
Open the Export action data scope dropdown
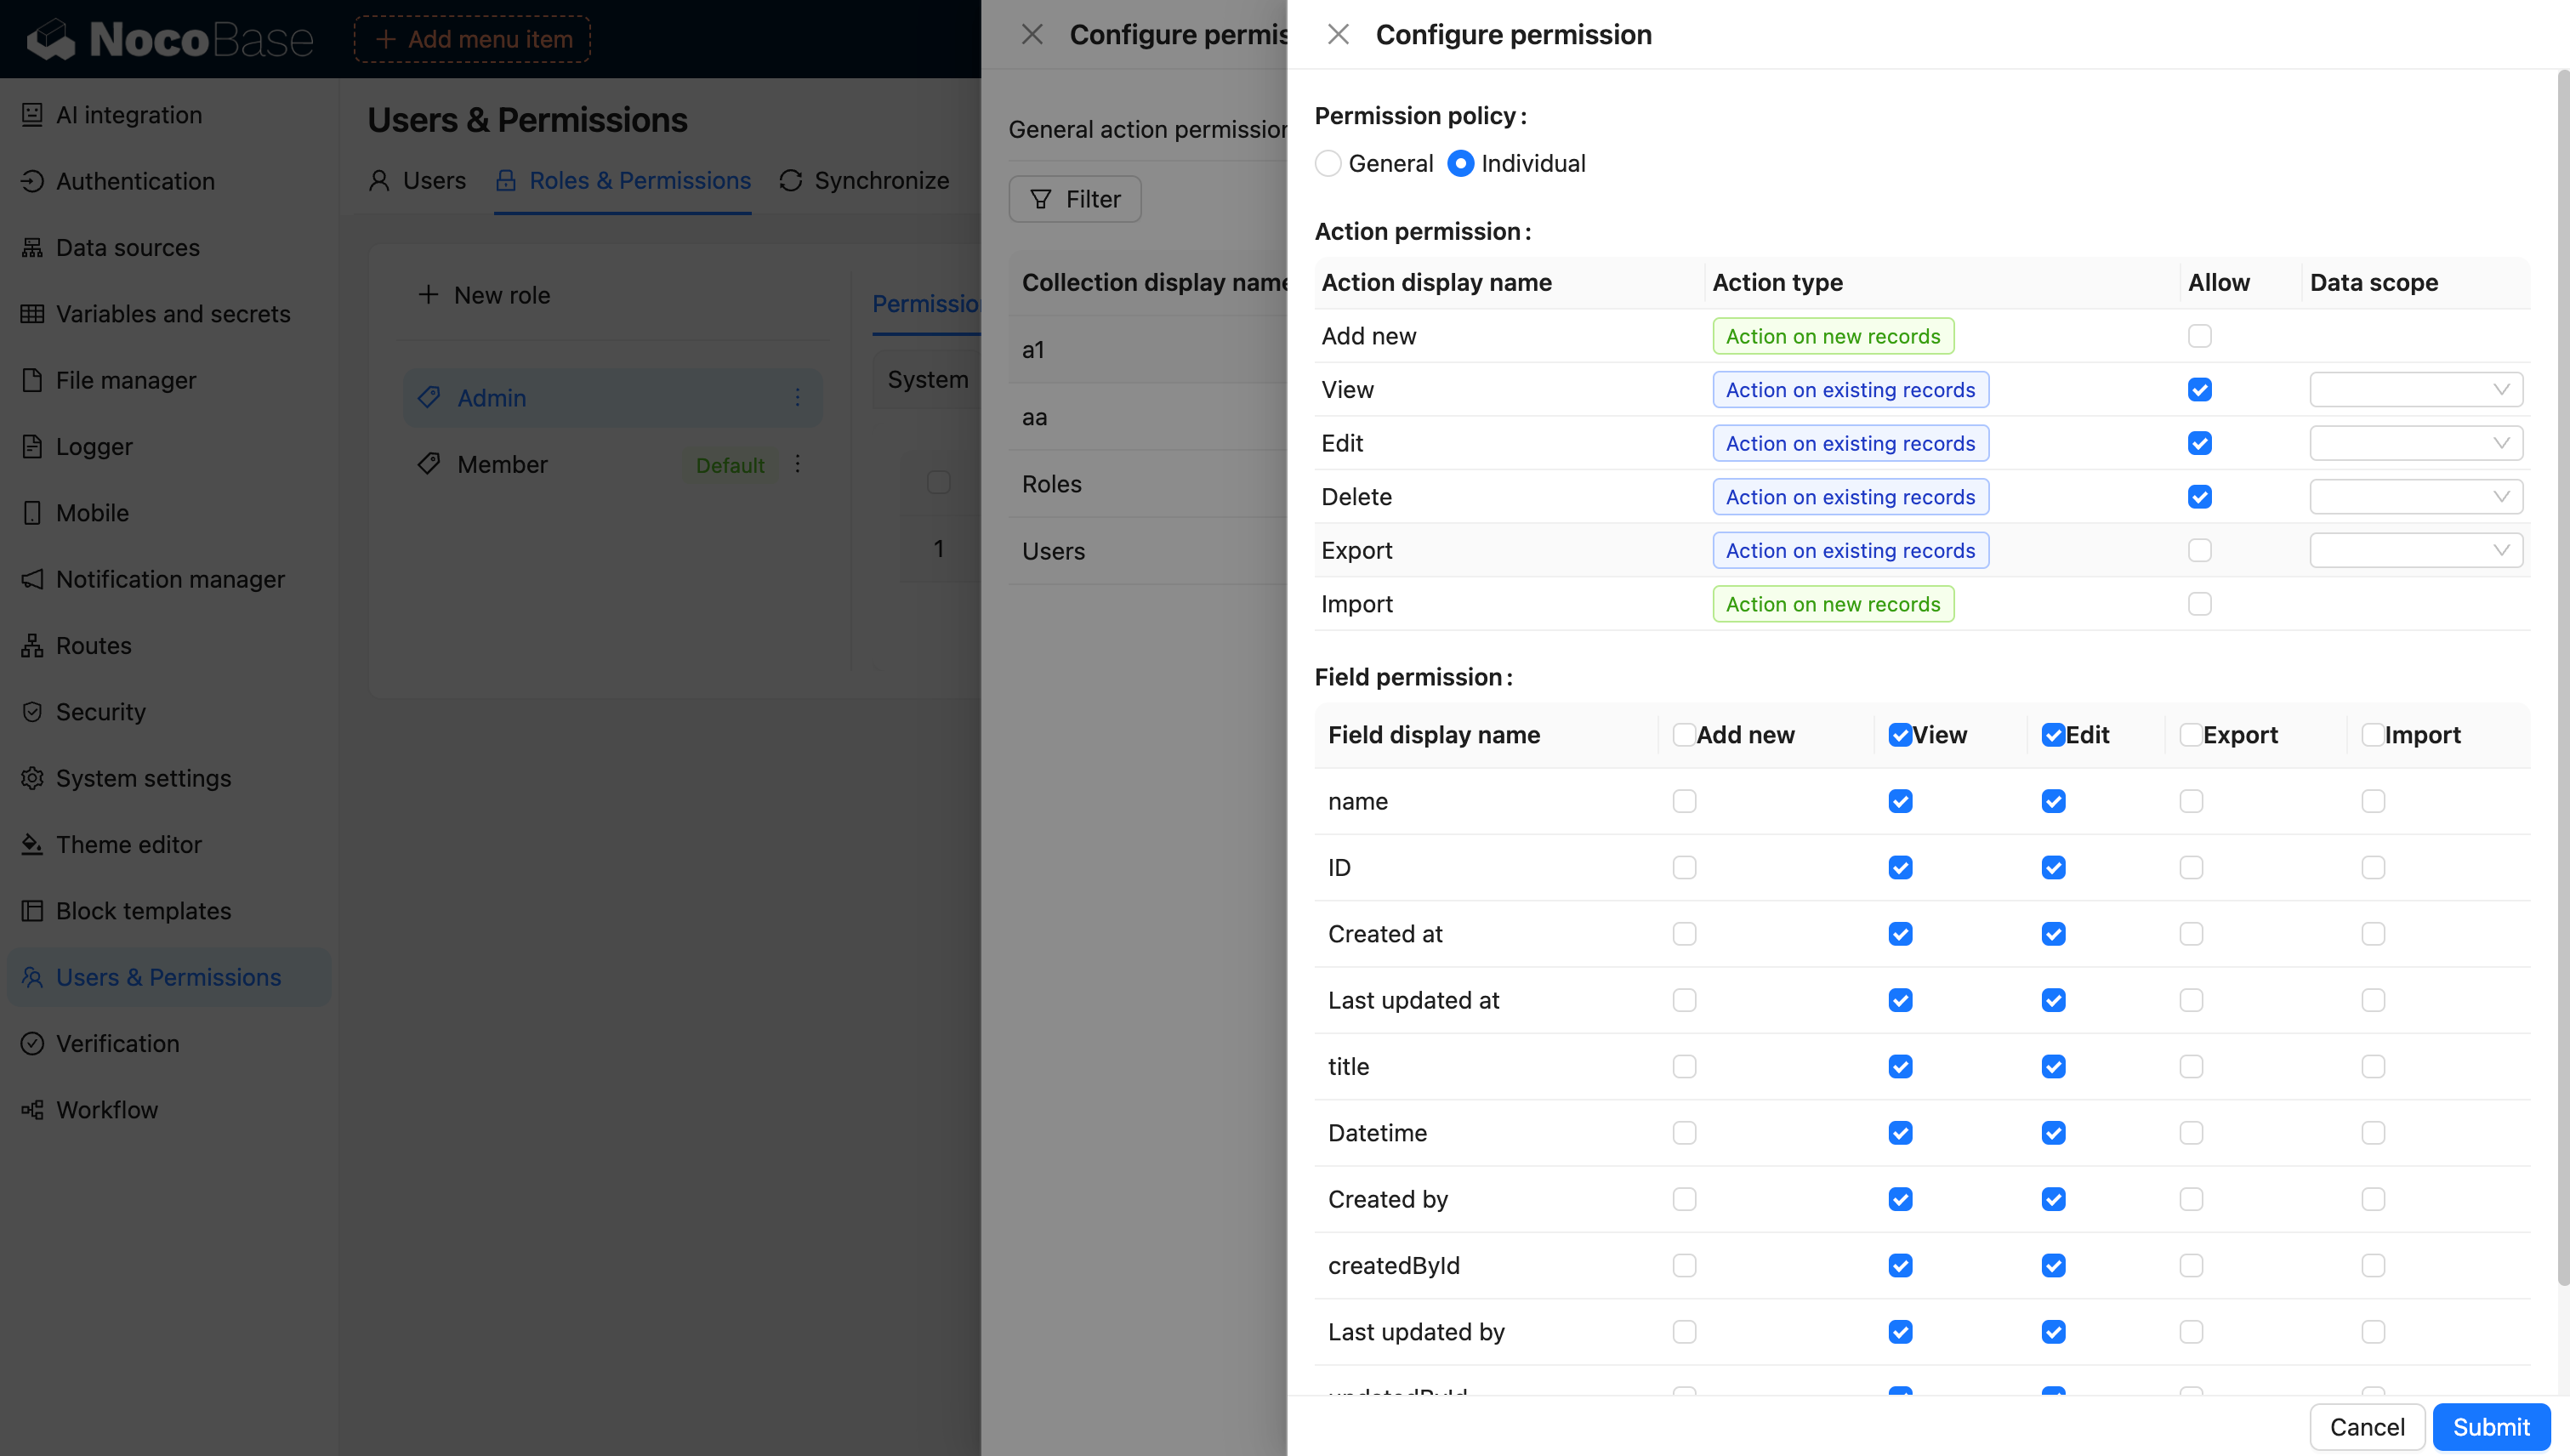[2415, 551]
